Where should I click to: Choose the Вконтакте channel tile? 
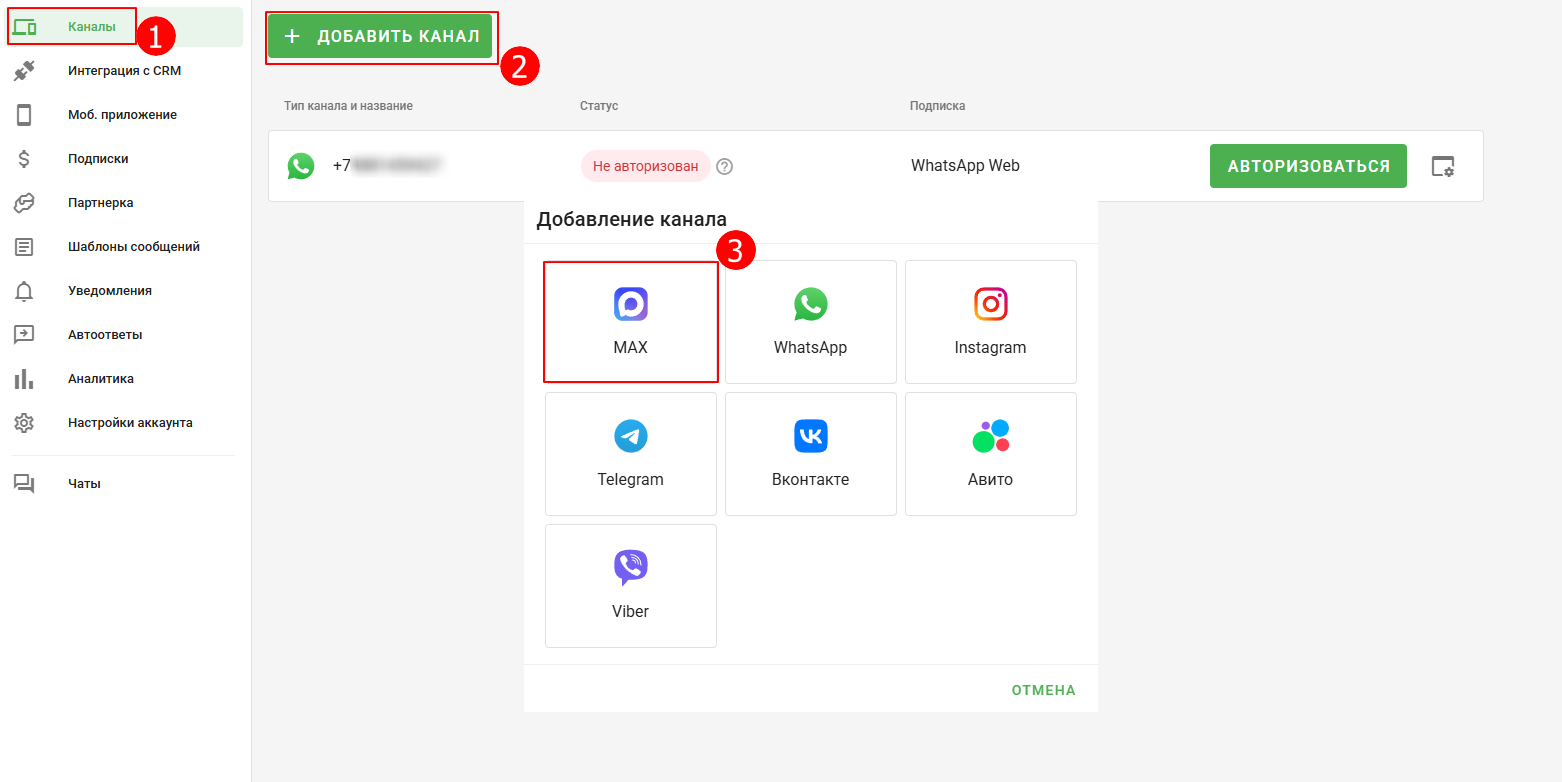pyautogui.click(x=810, y=454)
